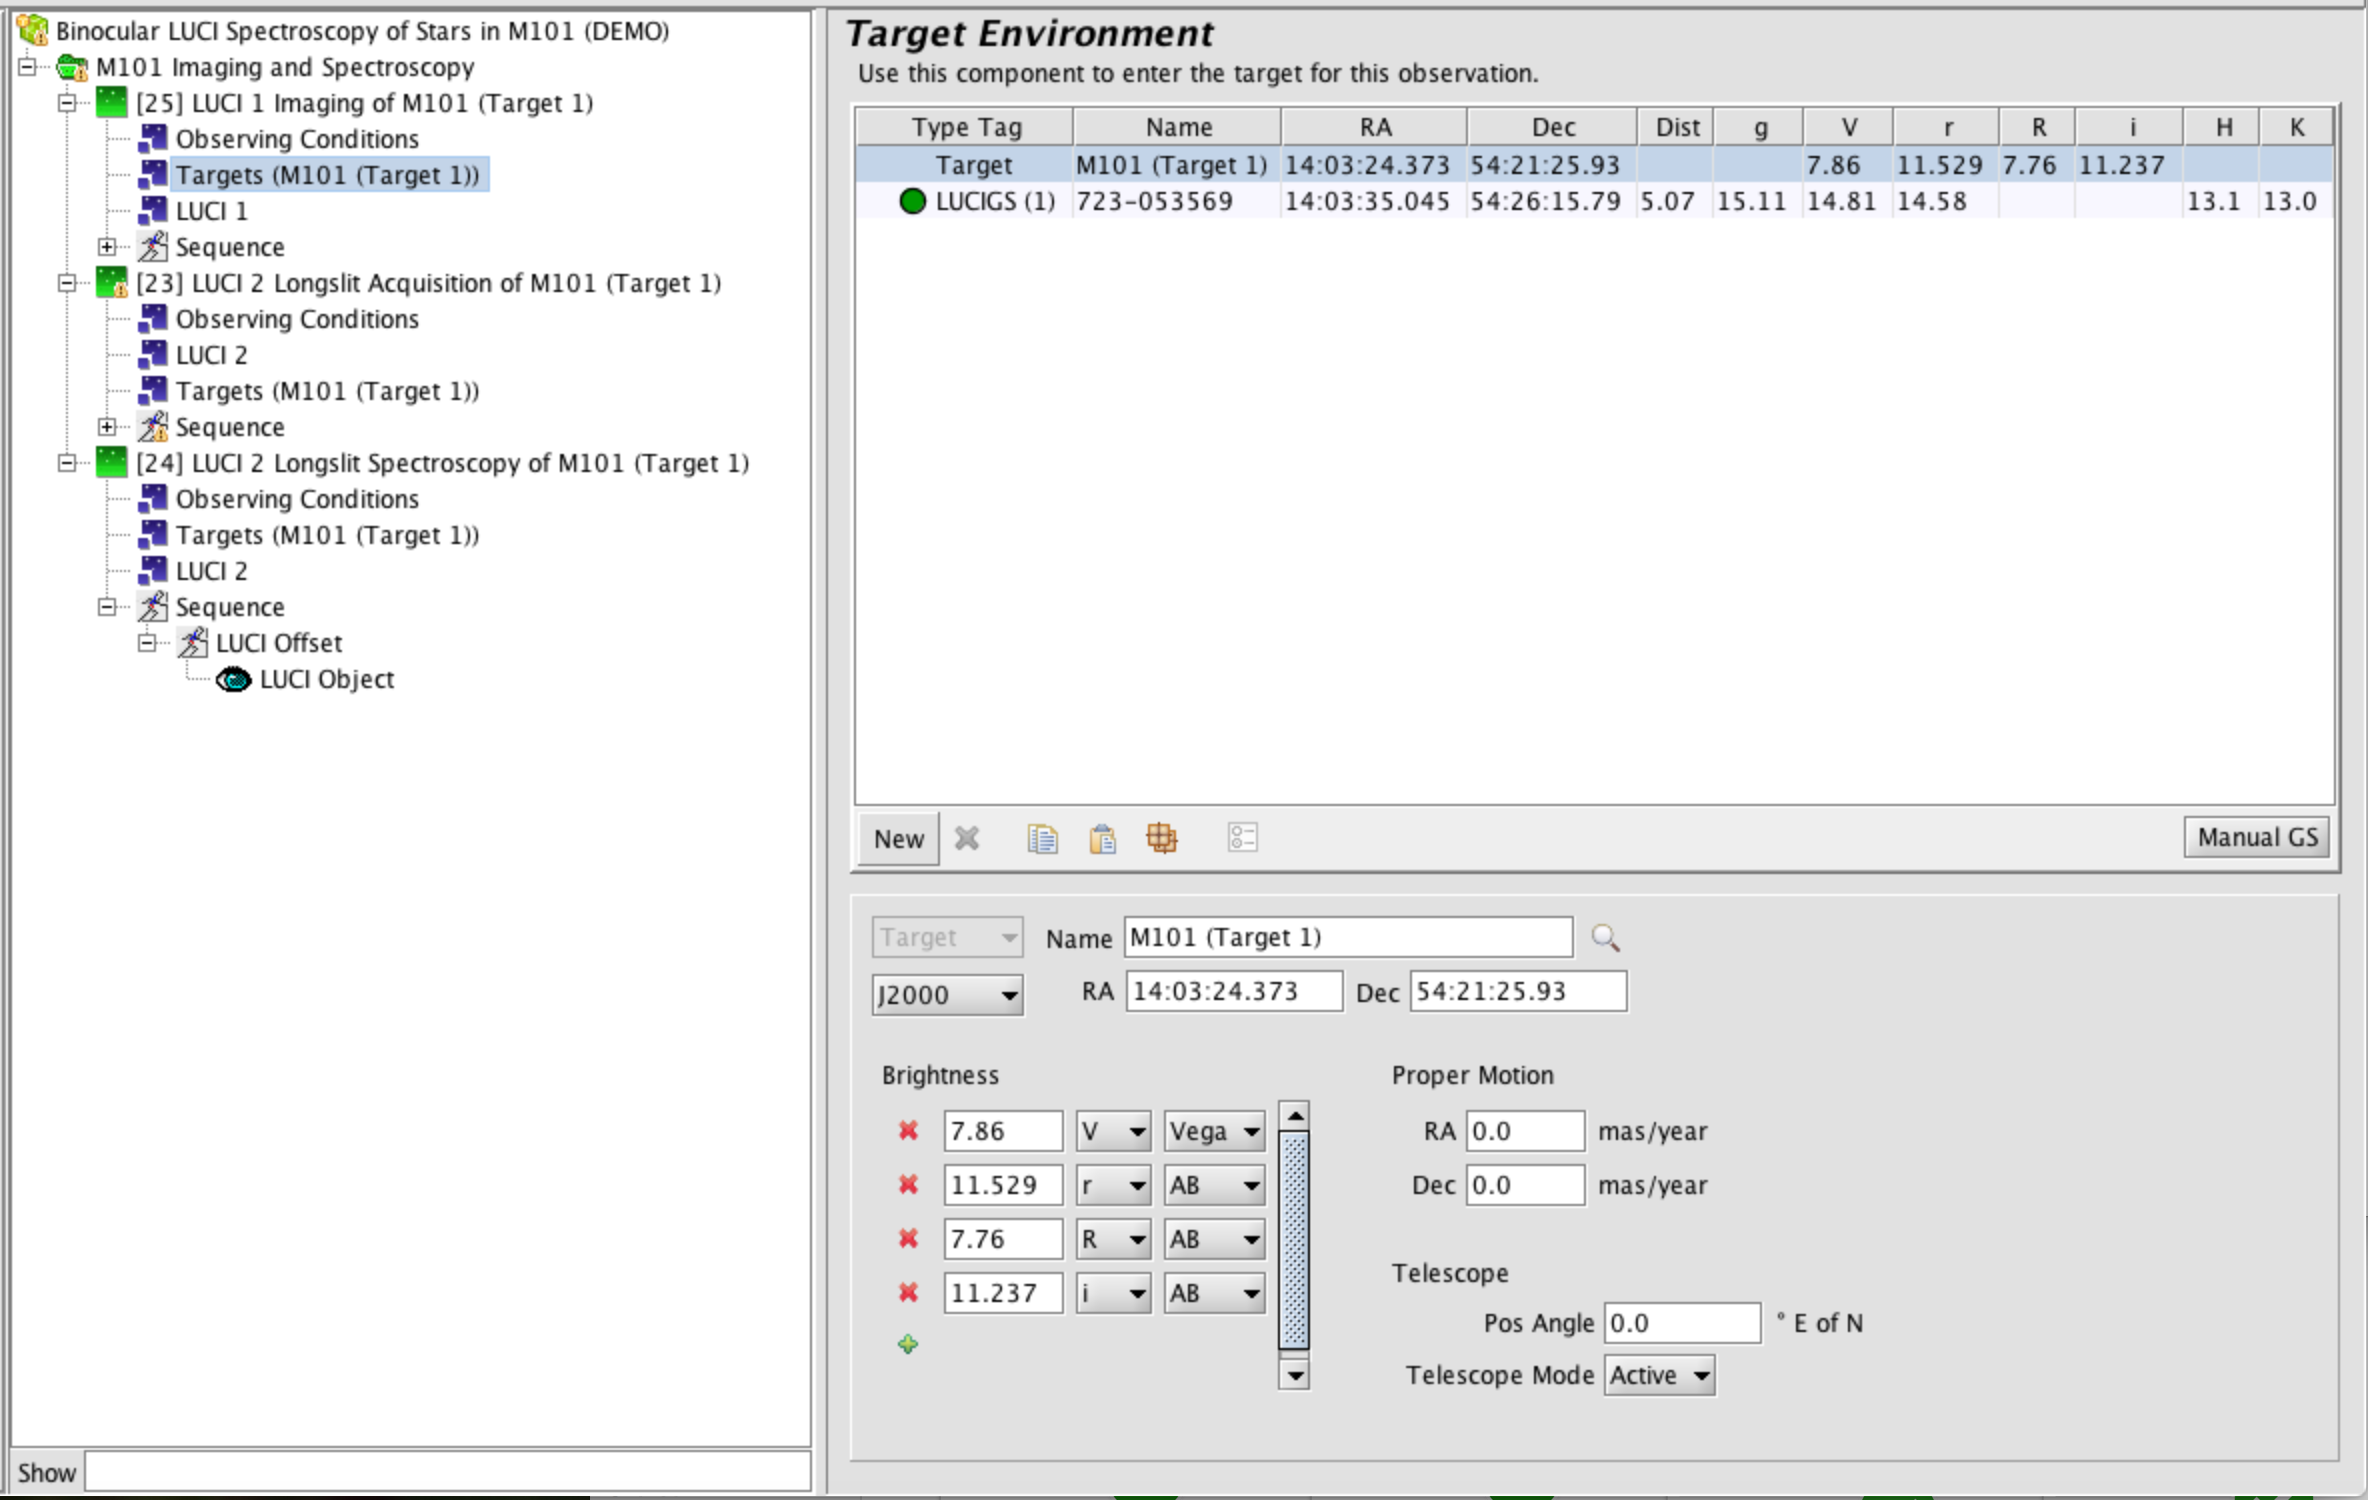
Task: Select Observing Conditions under observation [25]
Action: (x=297, y=139)
